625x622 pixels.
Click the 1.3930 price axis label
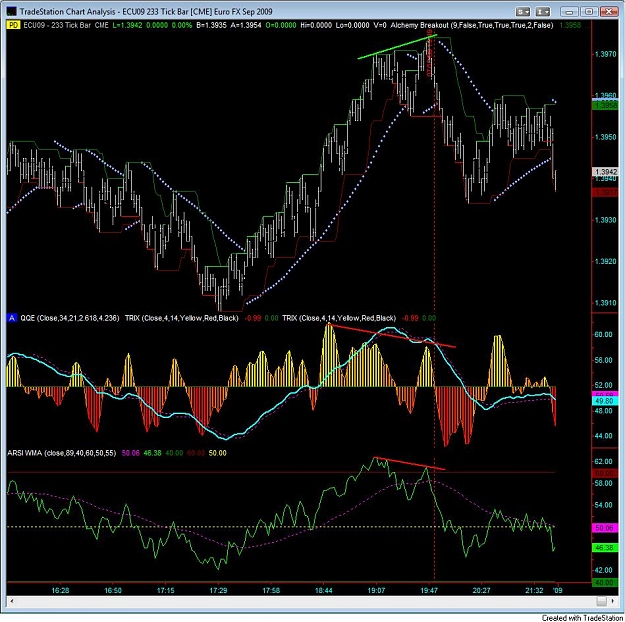click(x=605, y=220)
